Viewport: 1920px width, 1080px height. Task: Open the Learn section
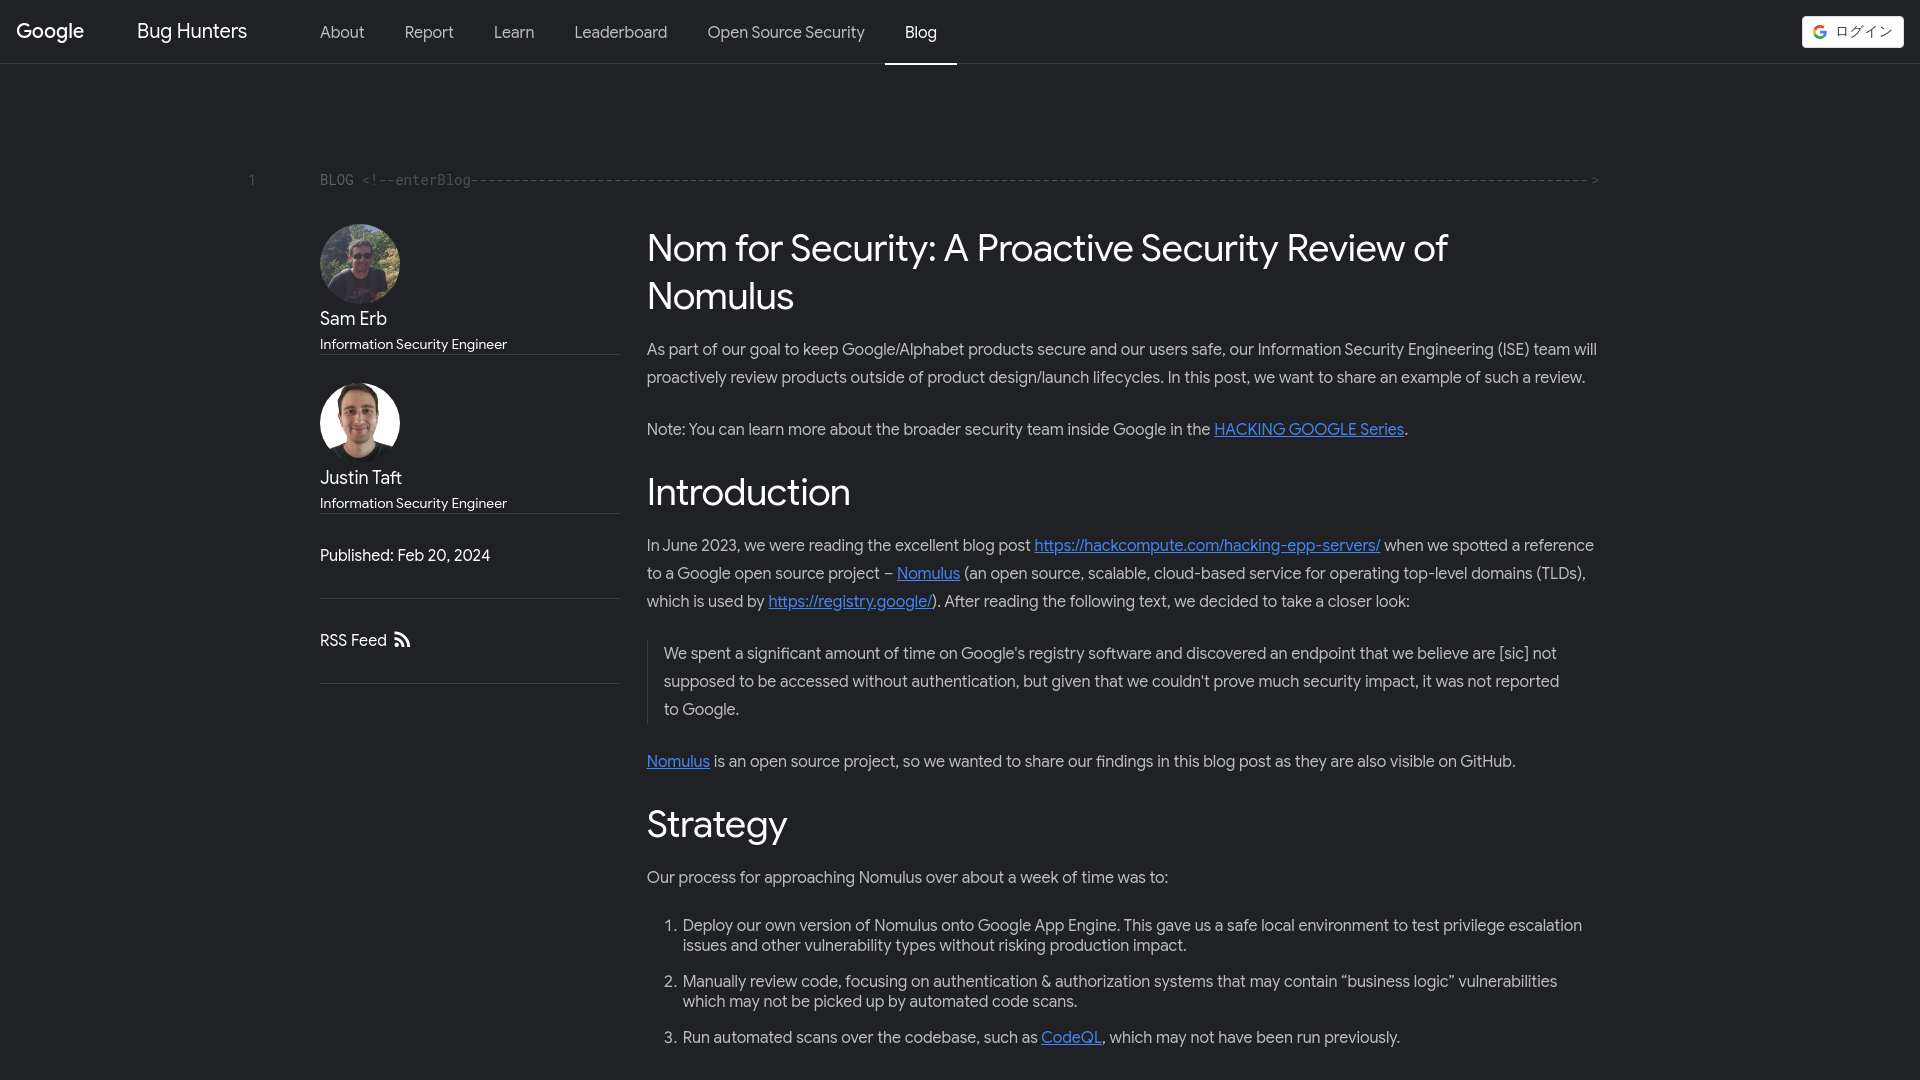click(x=514, y=32)
